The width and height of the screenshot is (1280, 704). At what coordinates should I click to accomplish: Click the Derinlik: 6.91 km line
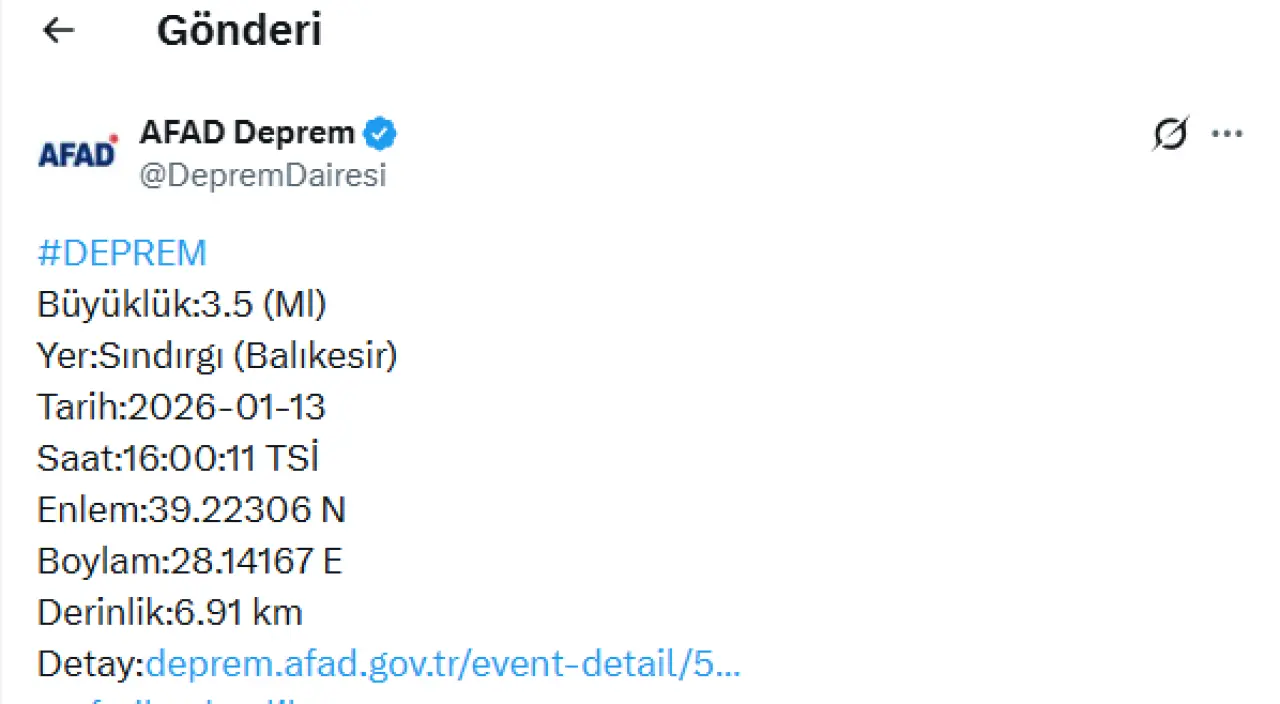[169, 613]
